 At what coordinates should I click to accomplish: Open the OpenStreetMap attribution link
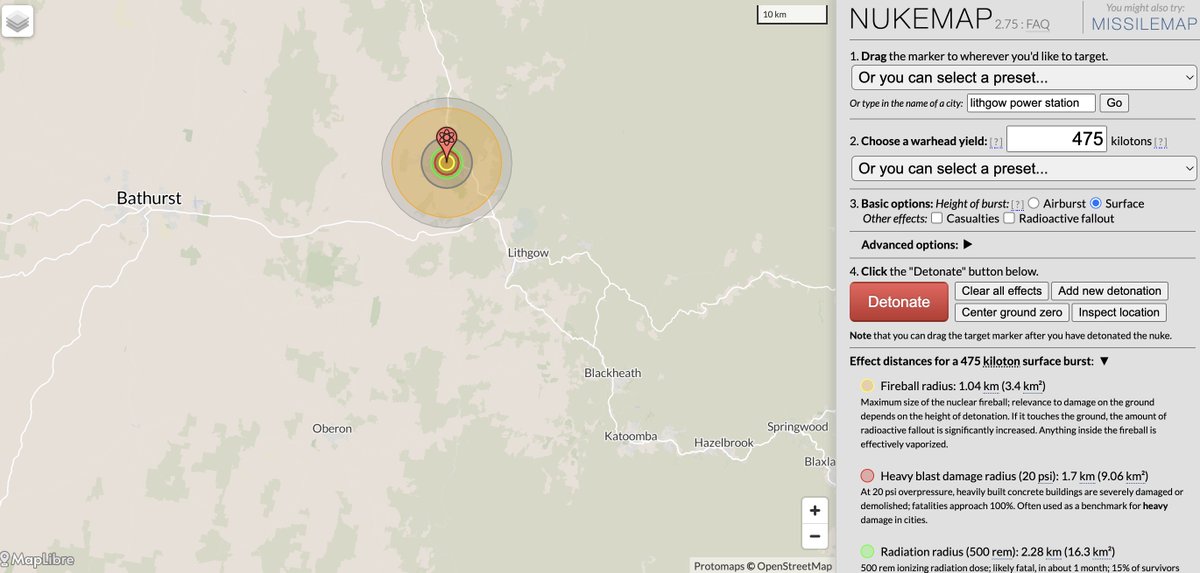tap(794, 566)
